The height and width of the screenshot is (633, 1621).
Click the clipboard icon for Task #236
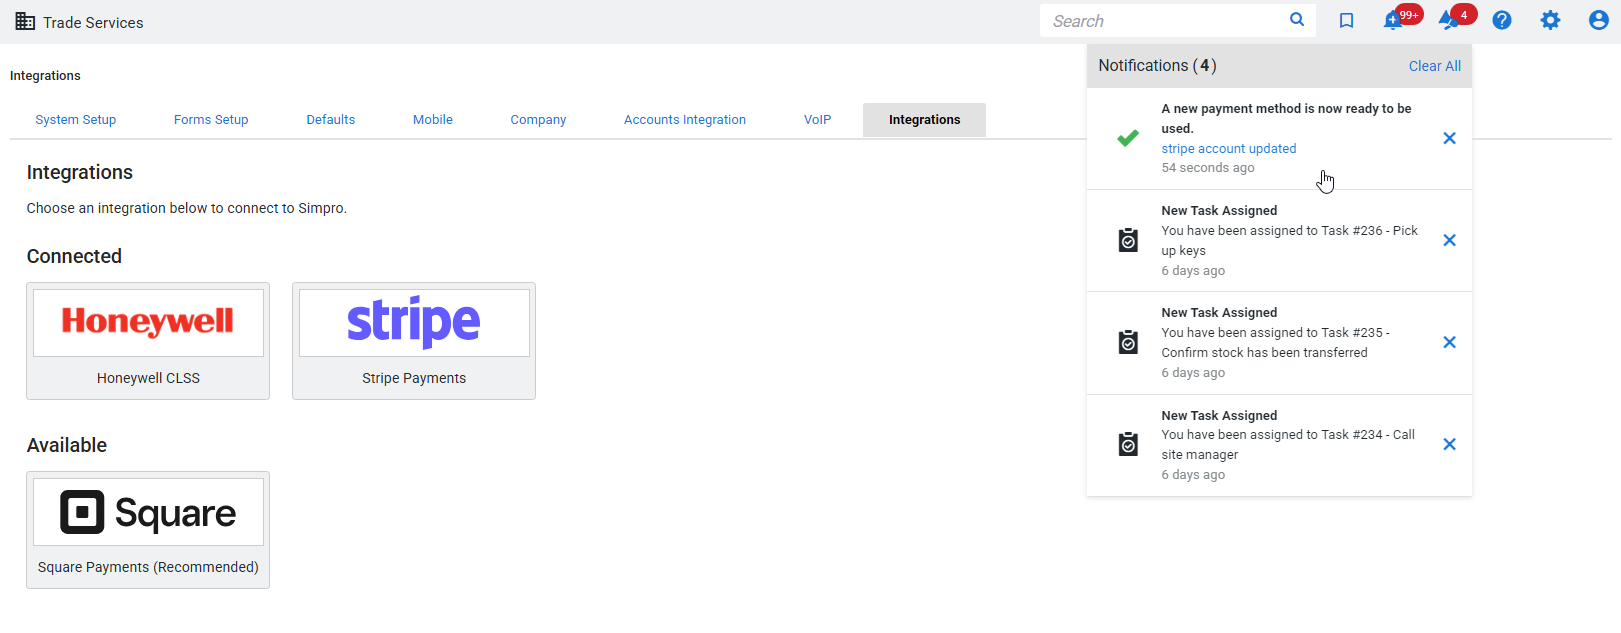[x=1128, y=240]
